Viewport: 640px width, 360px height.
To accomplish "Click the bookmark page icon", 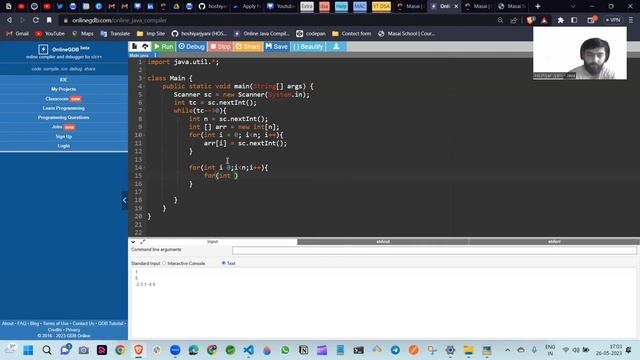I will [49, 20].
